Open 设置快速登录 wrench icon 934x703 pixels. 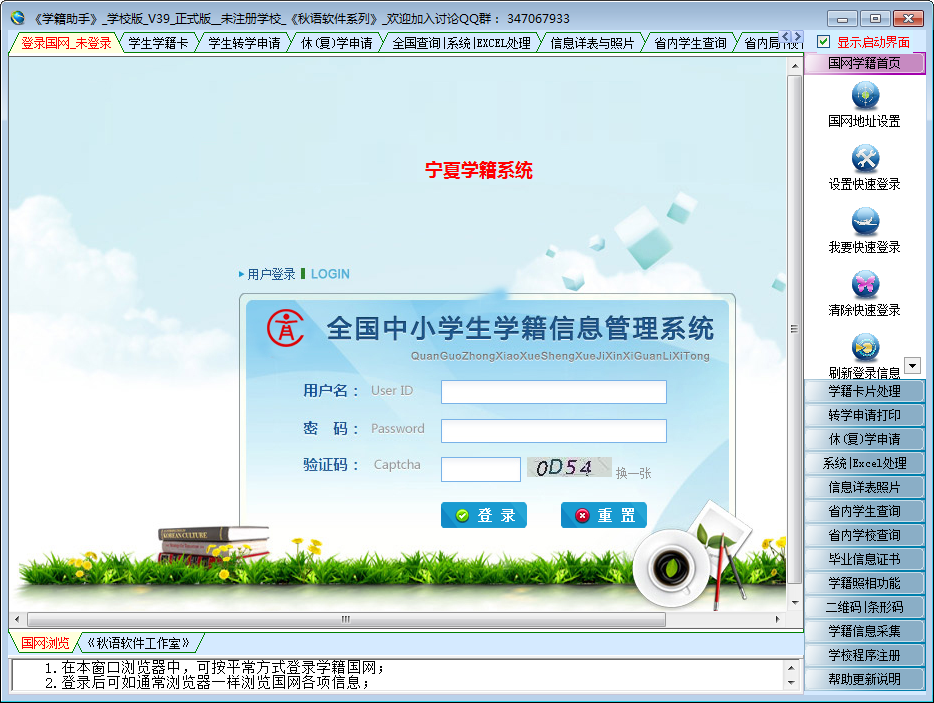click(x=865, y=159)
